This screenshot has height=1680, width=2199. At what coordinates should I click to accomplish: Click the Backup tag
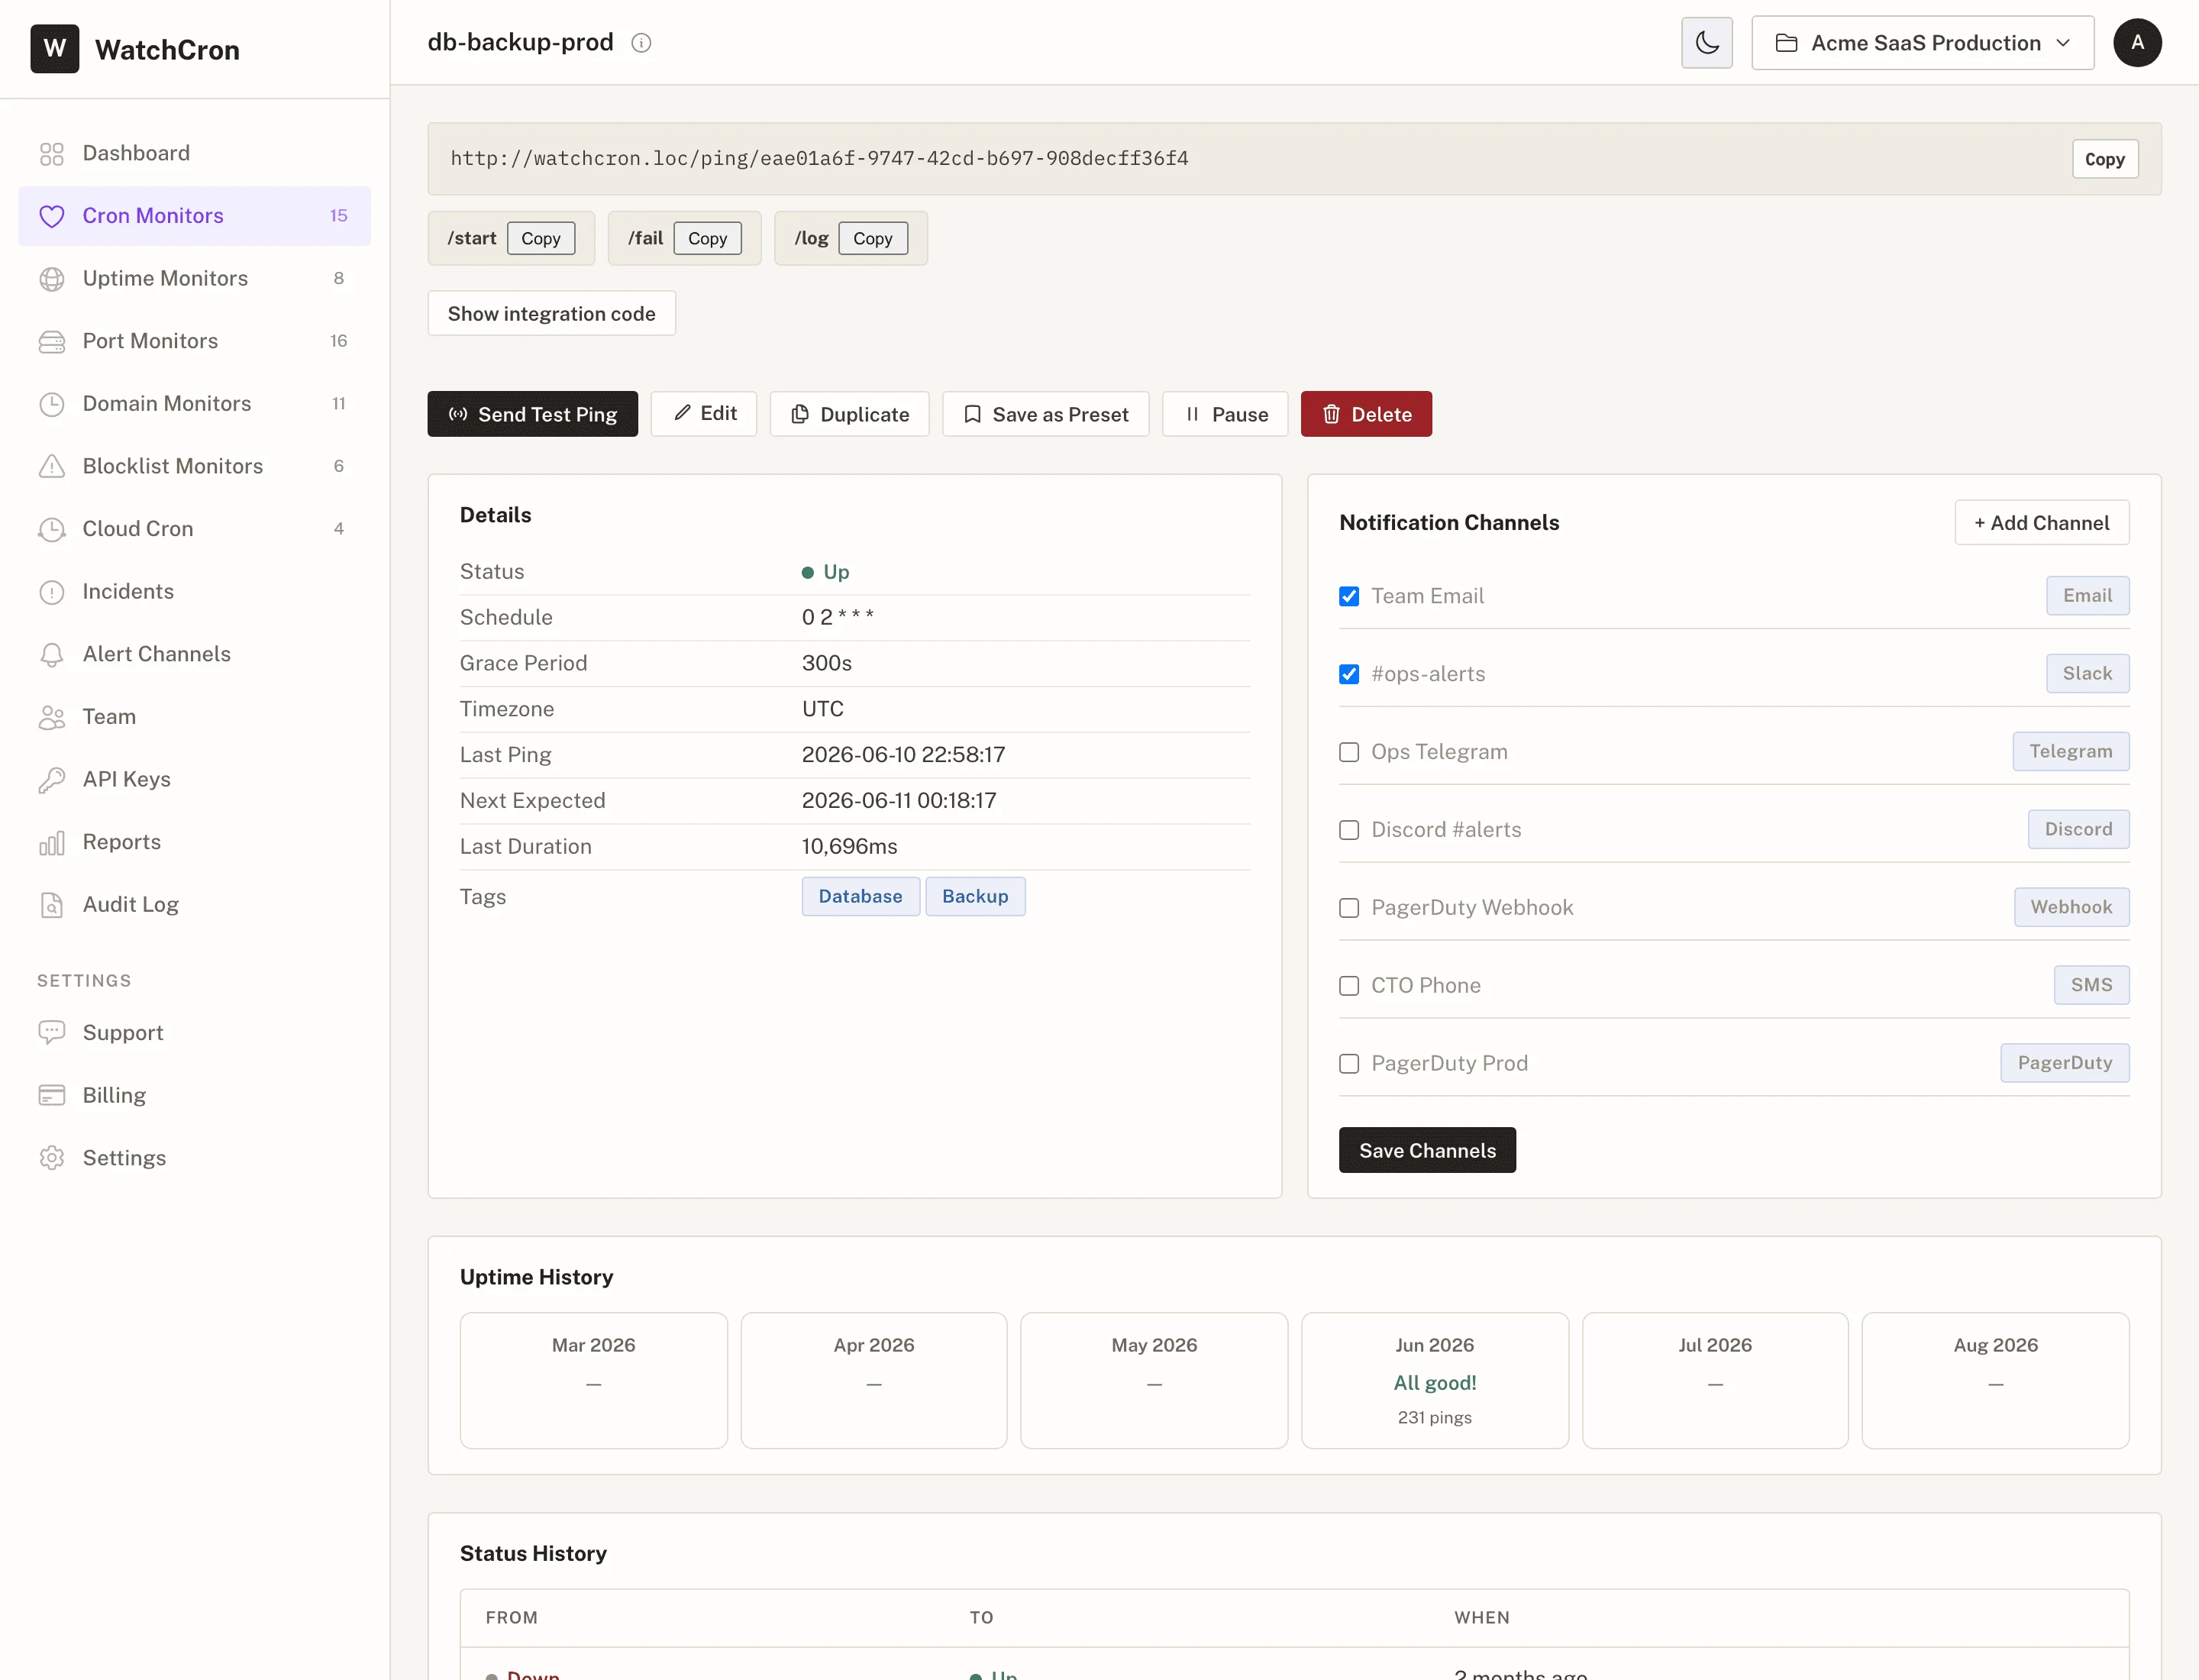click(x=975, y=897)
